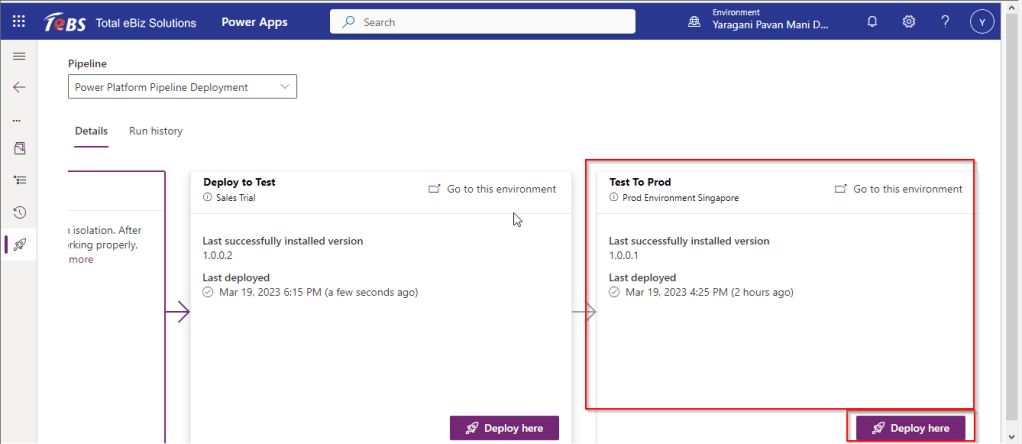Image resolution: width=1022 pixels, height=444 pixels.
Task: Expand the sidebar ellipsis more options
Action: (x=19, y=119)
